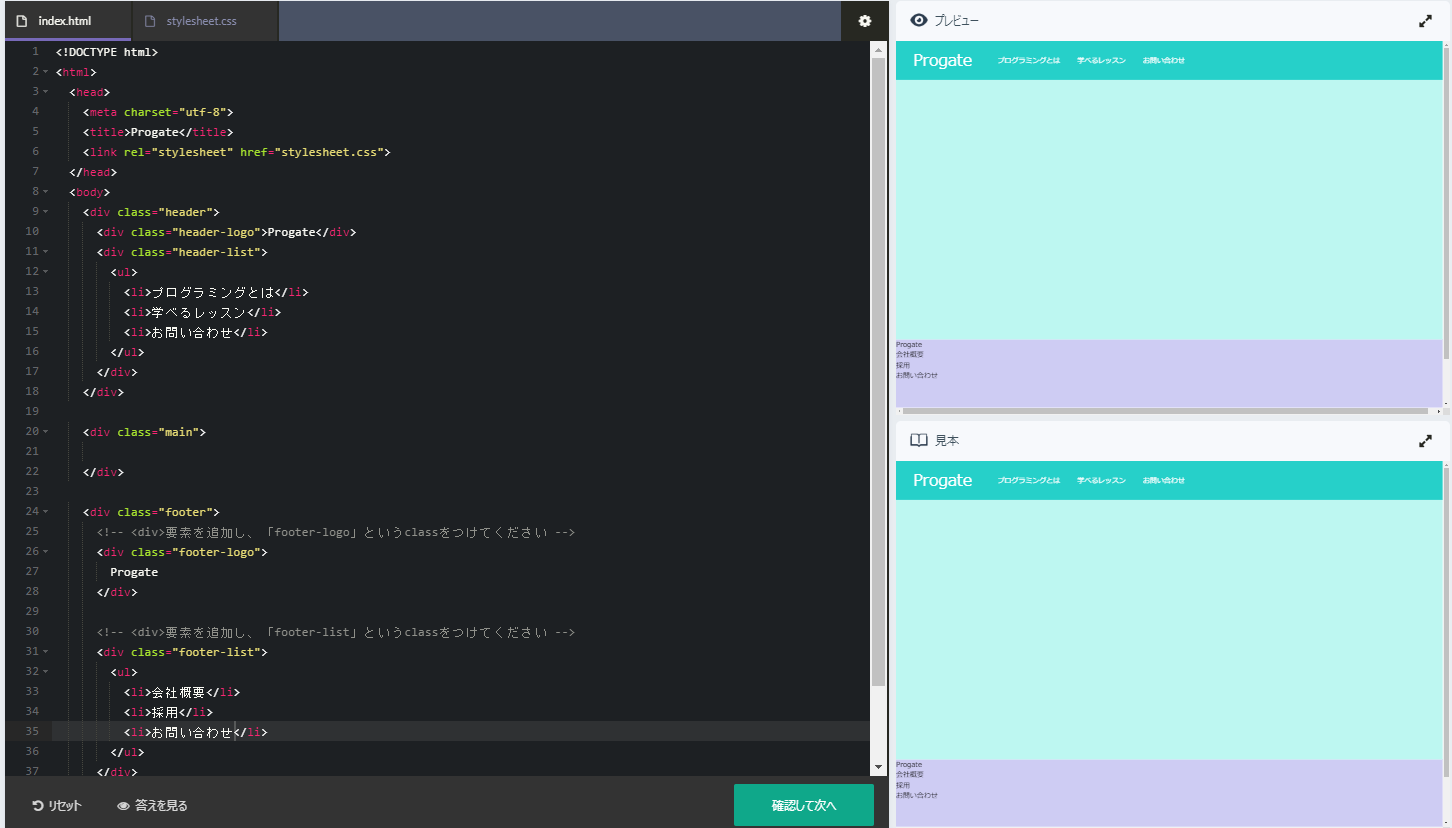The height and width of the screenshot is (828, 1452).
Task: Click the 確認して次へ button
Action: click(804, 805)
